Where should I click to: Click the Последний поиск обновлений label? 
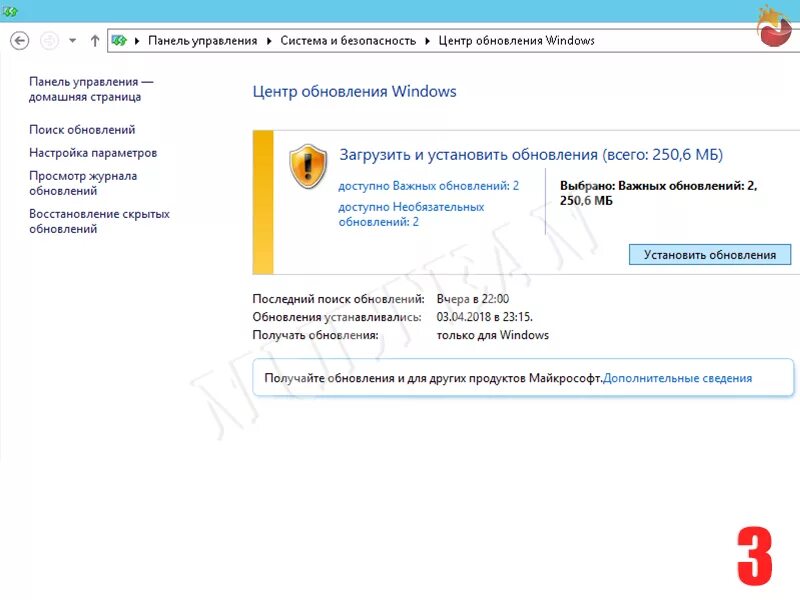(x=338, y=299)
